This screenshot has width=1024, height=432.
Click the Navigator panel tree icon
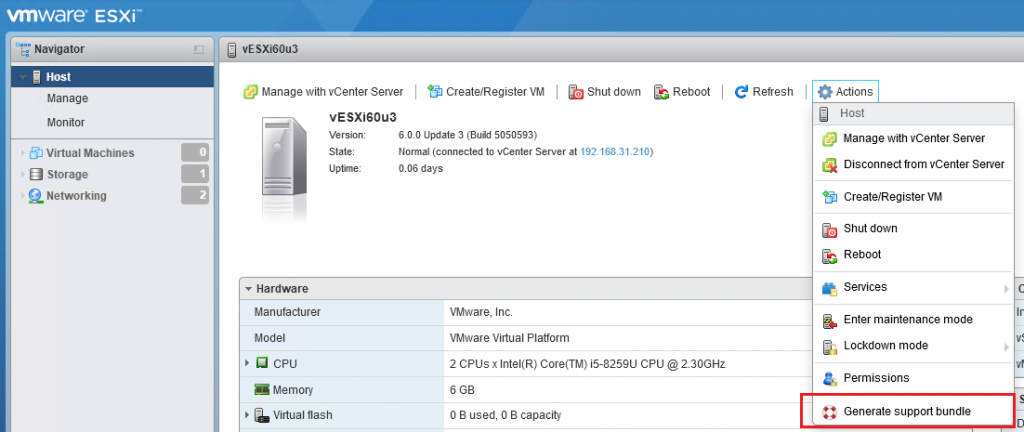coord(23,49)
